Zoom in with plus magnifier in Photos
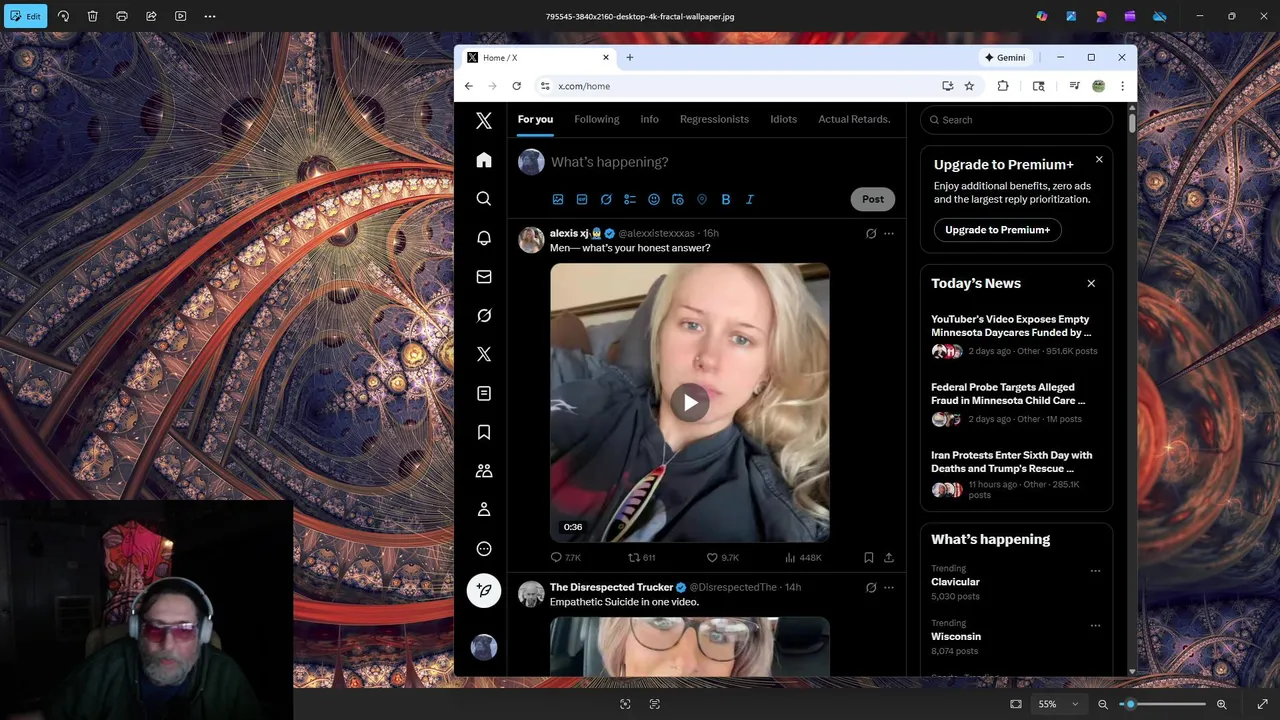Viewport: 1280px width, 720px height. tap(1221, 704)
